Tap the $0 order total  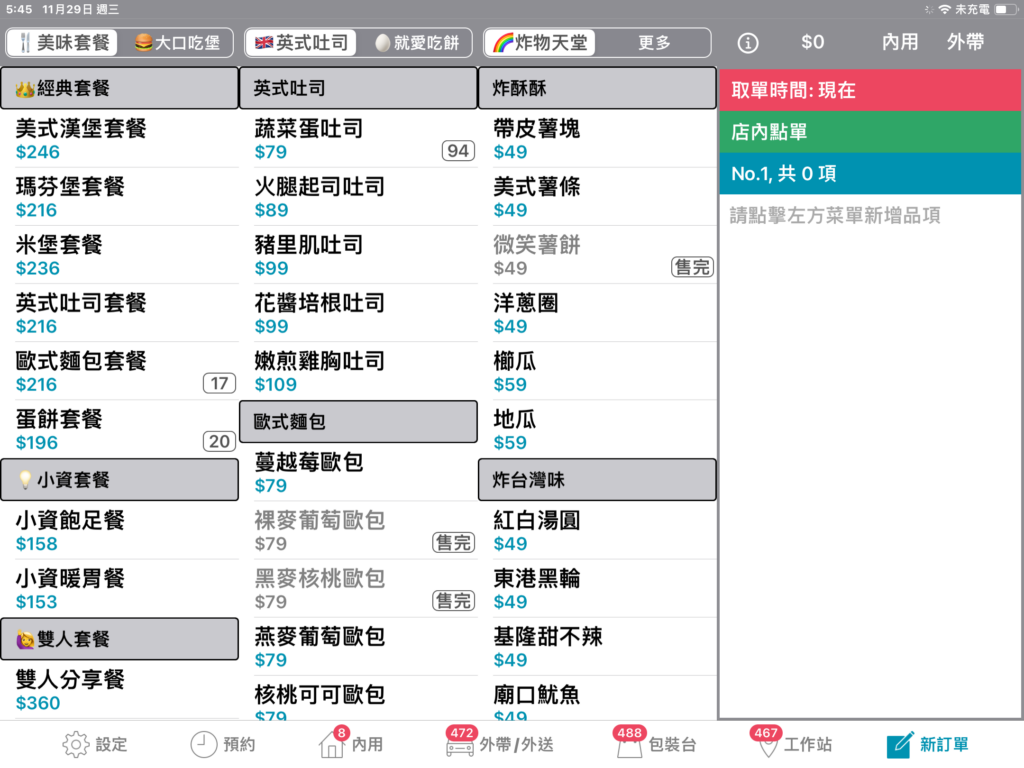pos(812,42)
